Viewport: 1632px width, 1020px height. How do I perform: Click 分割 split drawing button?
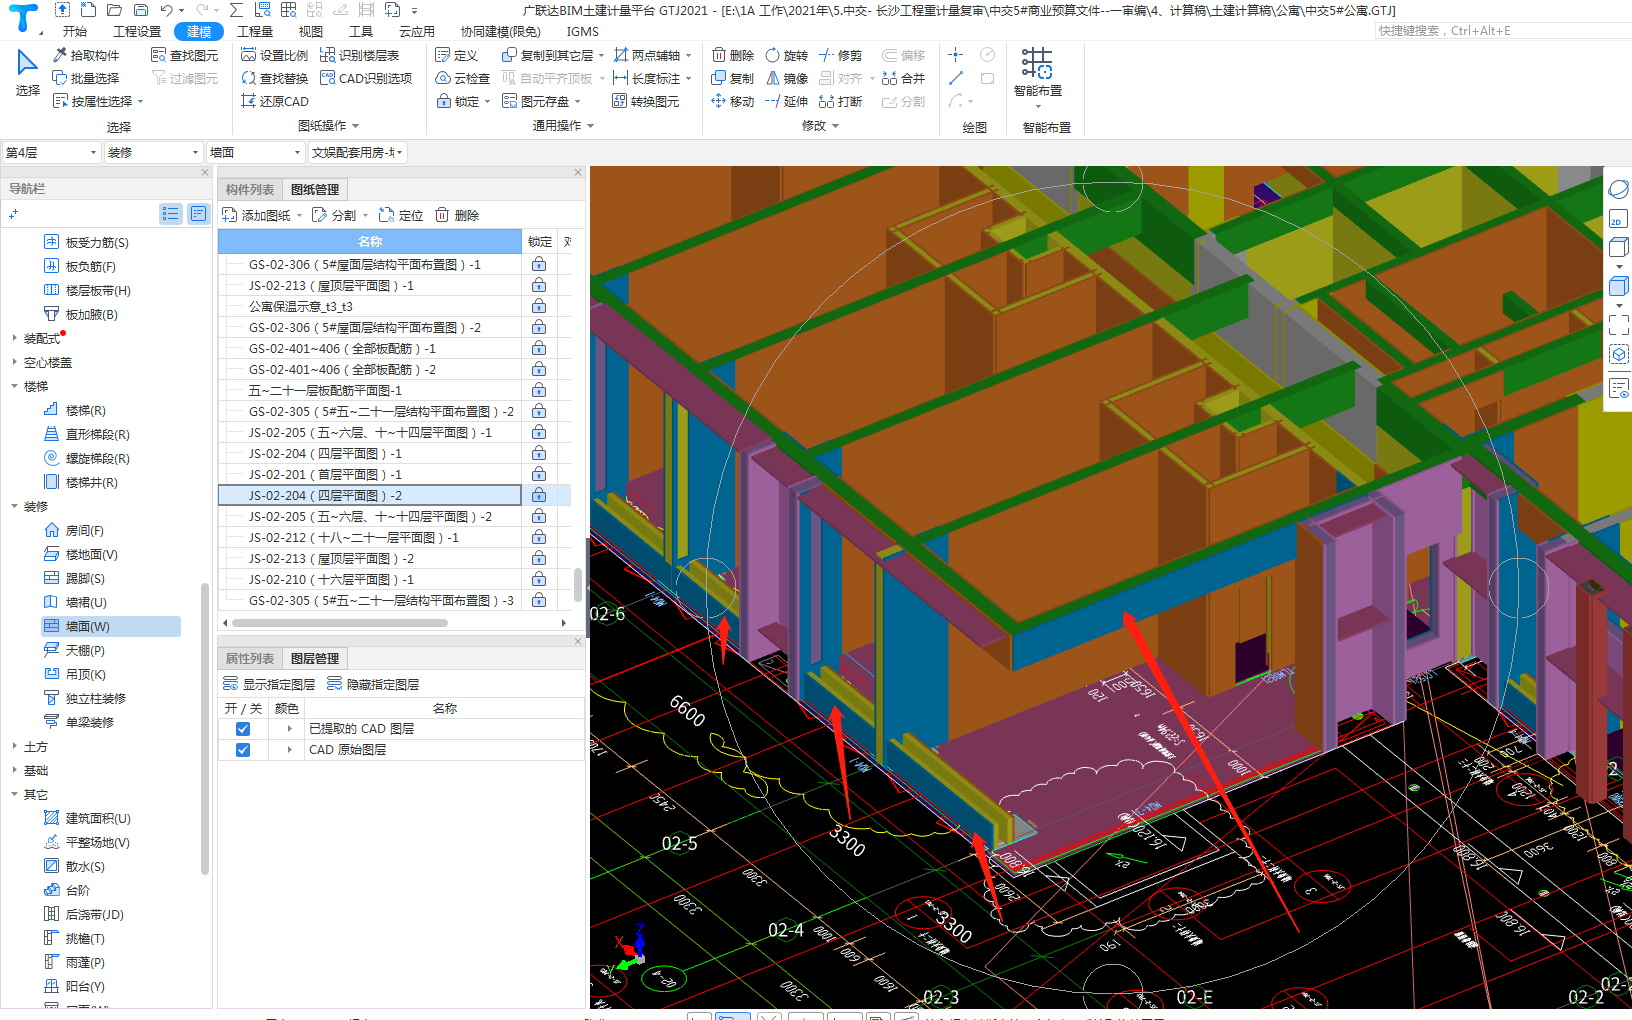coord(339,215)
